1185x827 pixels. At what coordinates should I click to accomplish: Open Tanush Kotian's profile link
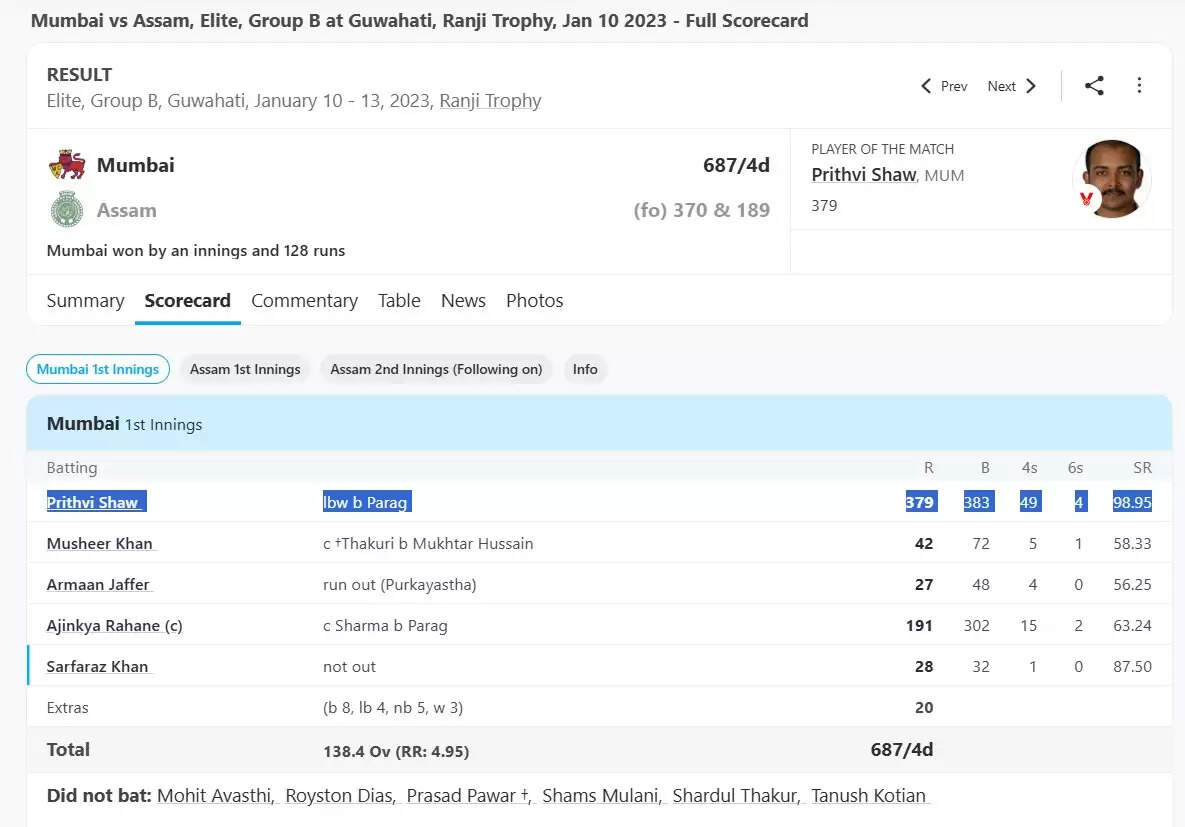(x=868, y=795)
